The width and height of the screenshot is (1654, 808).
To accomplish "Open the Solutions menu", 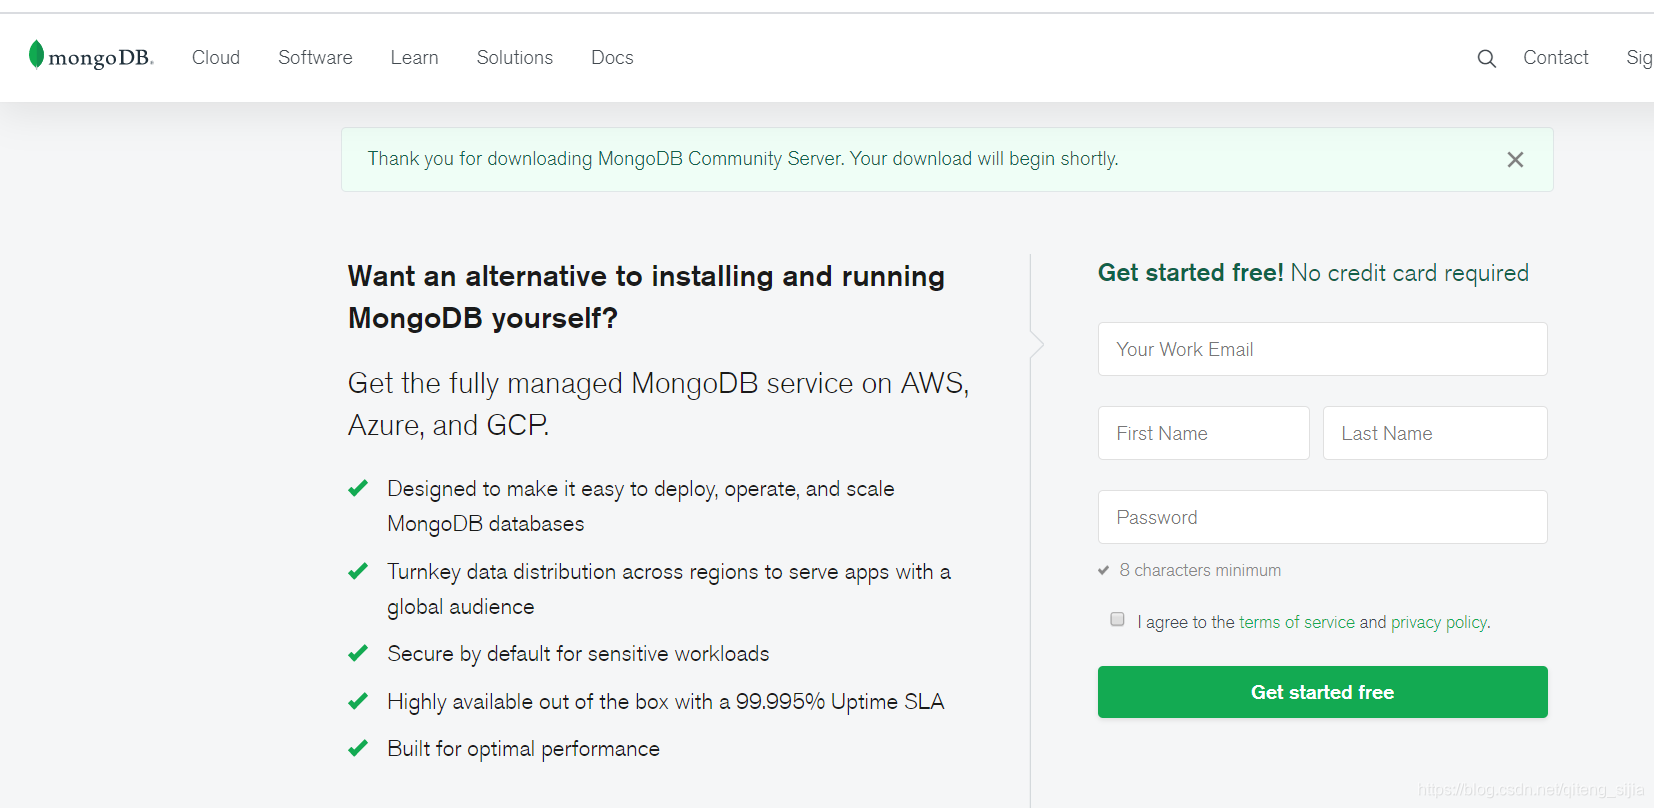I will (x=515, y=58).
